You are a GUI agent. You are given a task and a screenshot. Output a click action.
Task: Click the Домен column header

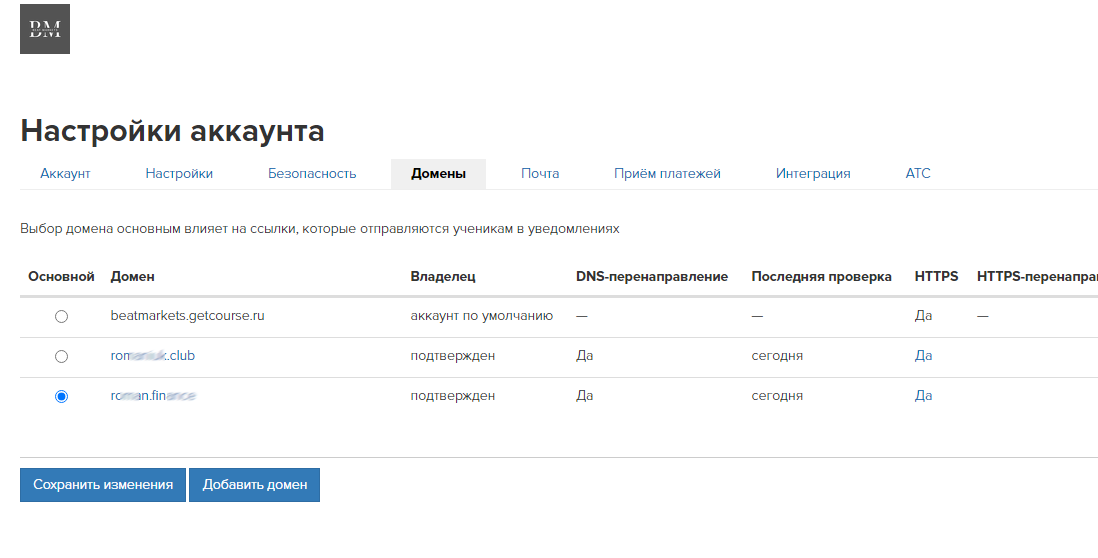(x=132, y=277)
